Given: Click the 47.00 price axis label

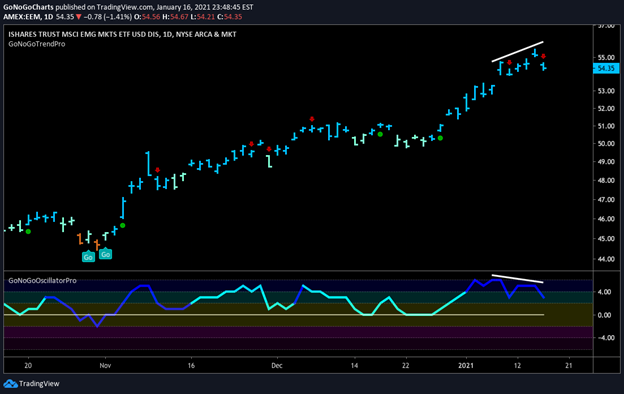Looking at the screenshot, I should tap(606, 200).
